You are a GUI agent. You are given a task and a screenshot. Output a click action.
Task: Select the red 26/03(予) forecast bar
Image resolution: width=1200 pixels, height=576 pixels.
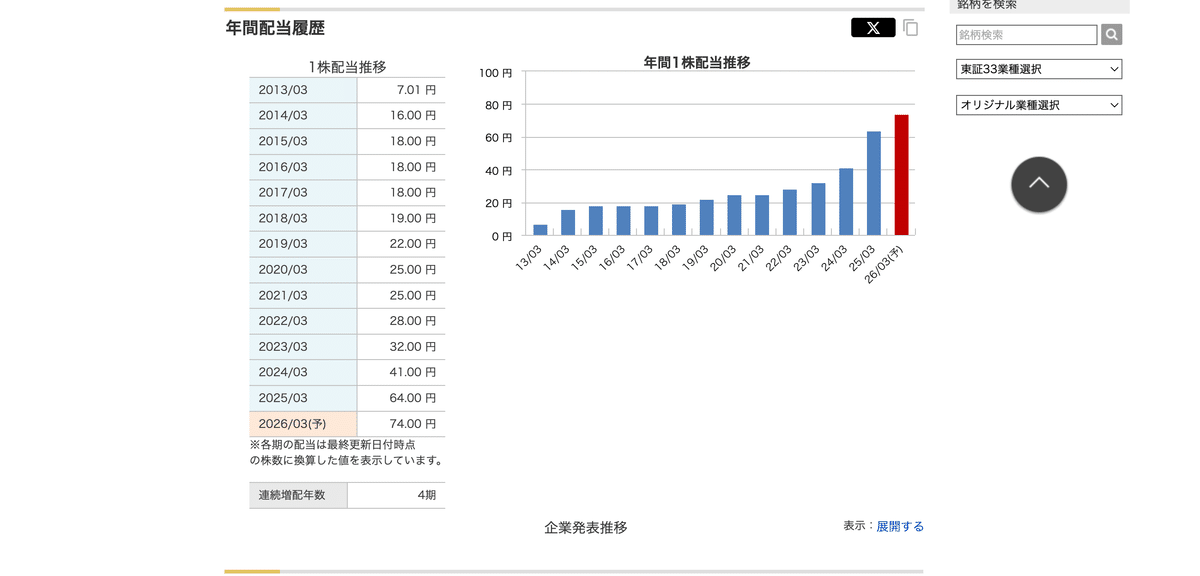point(901,175)
